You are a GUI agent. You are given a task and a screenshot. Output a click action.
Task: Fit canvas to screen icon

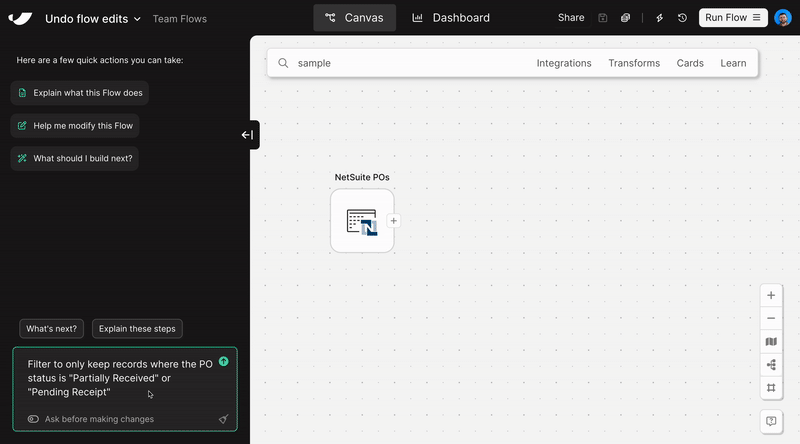tap(771, 387)
